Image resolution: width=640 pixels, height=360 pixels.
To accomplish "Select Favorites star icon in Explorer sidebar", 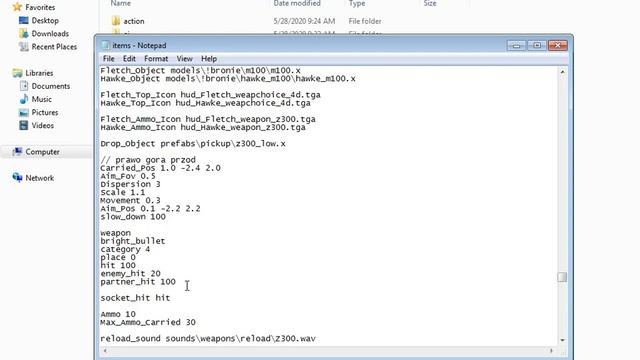I will pos(17,7).
